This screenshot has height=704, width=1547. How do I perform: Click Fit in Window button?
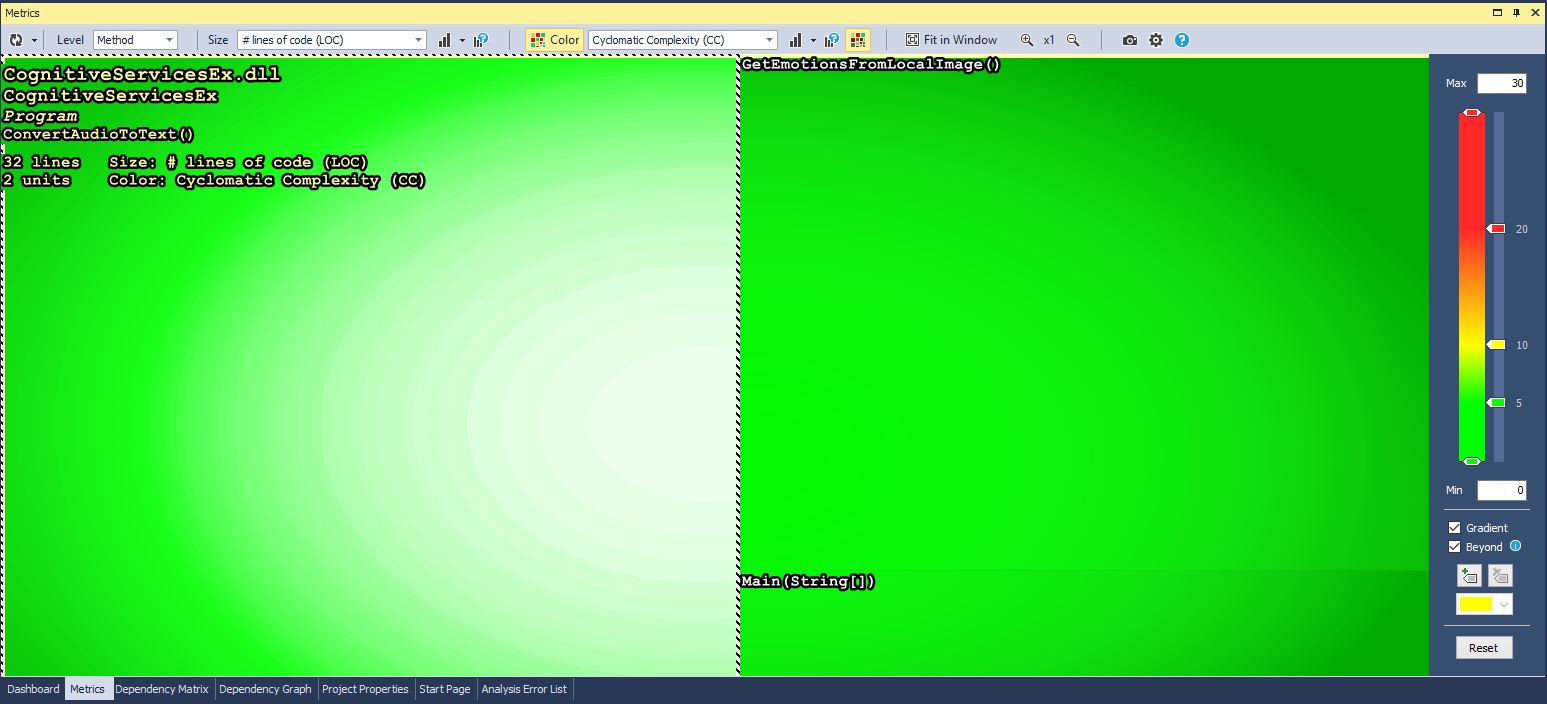(951, 40)
